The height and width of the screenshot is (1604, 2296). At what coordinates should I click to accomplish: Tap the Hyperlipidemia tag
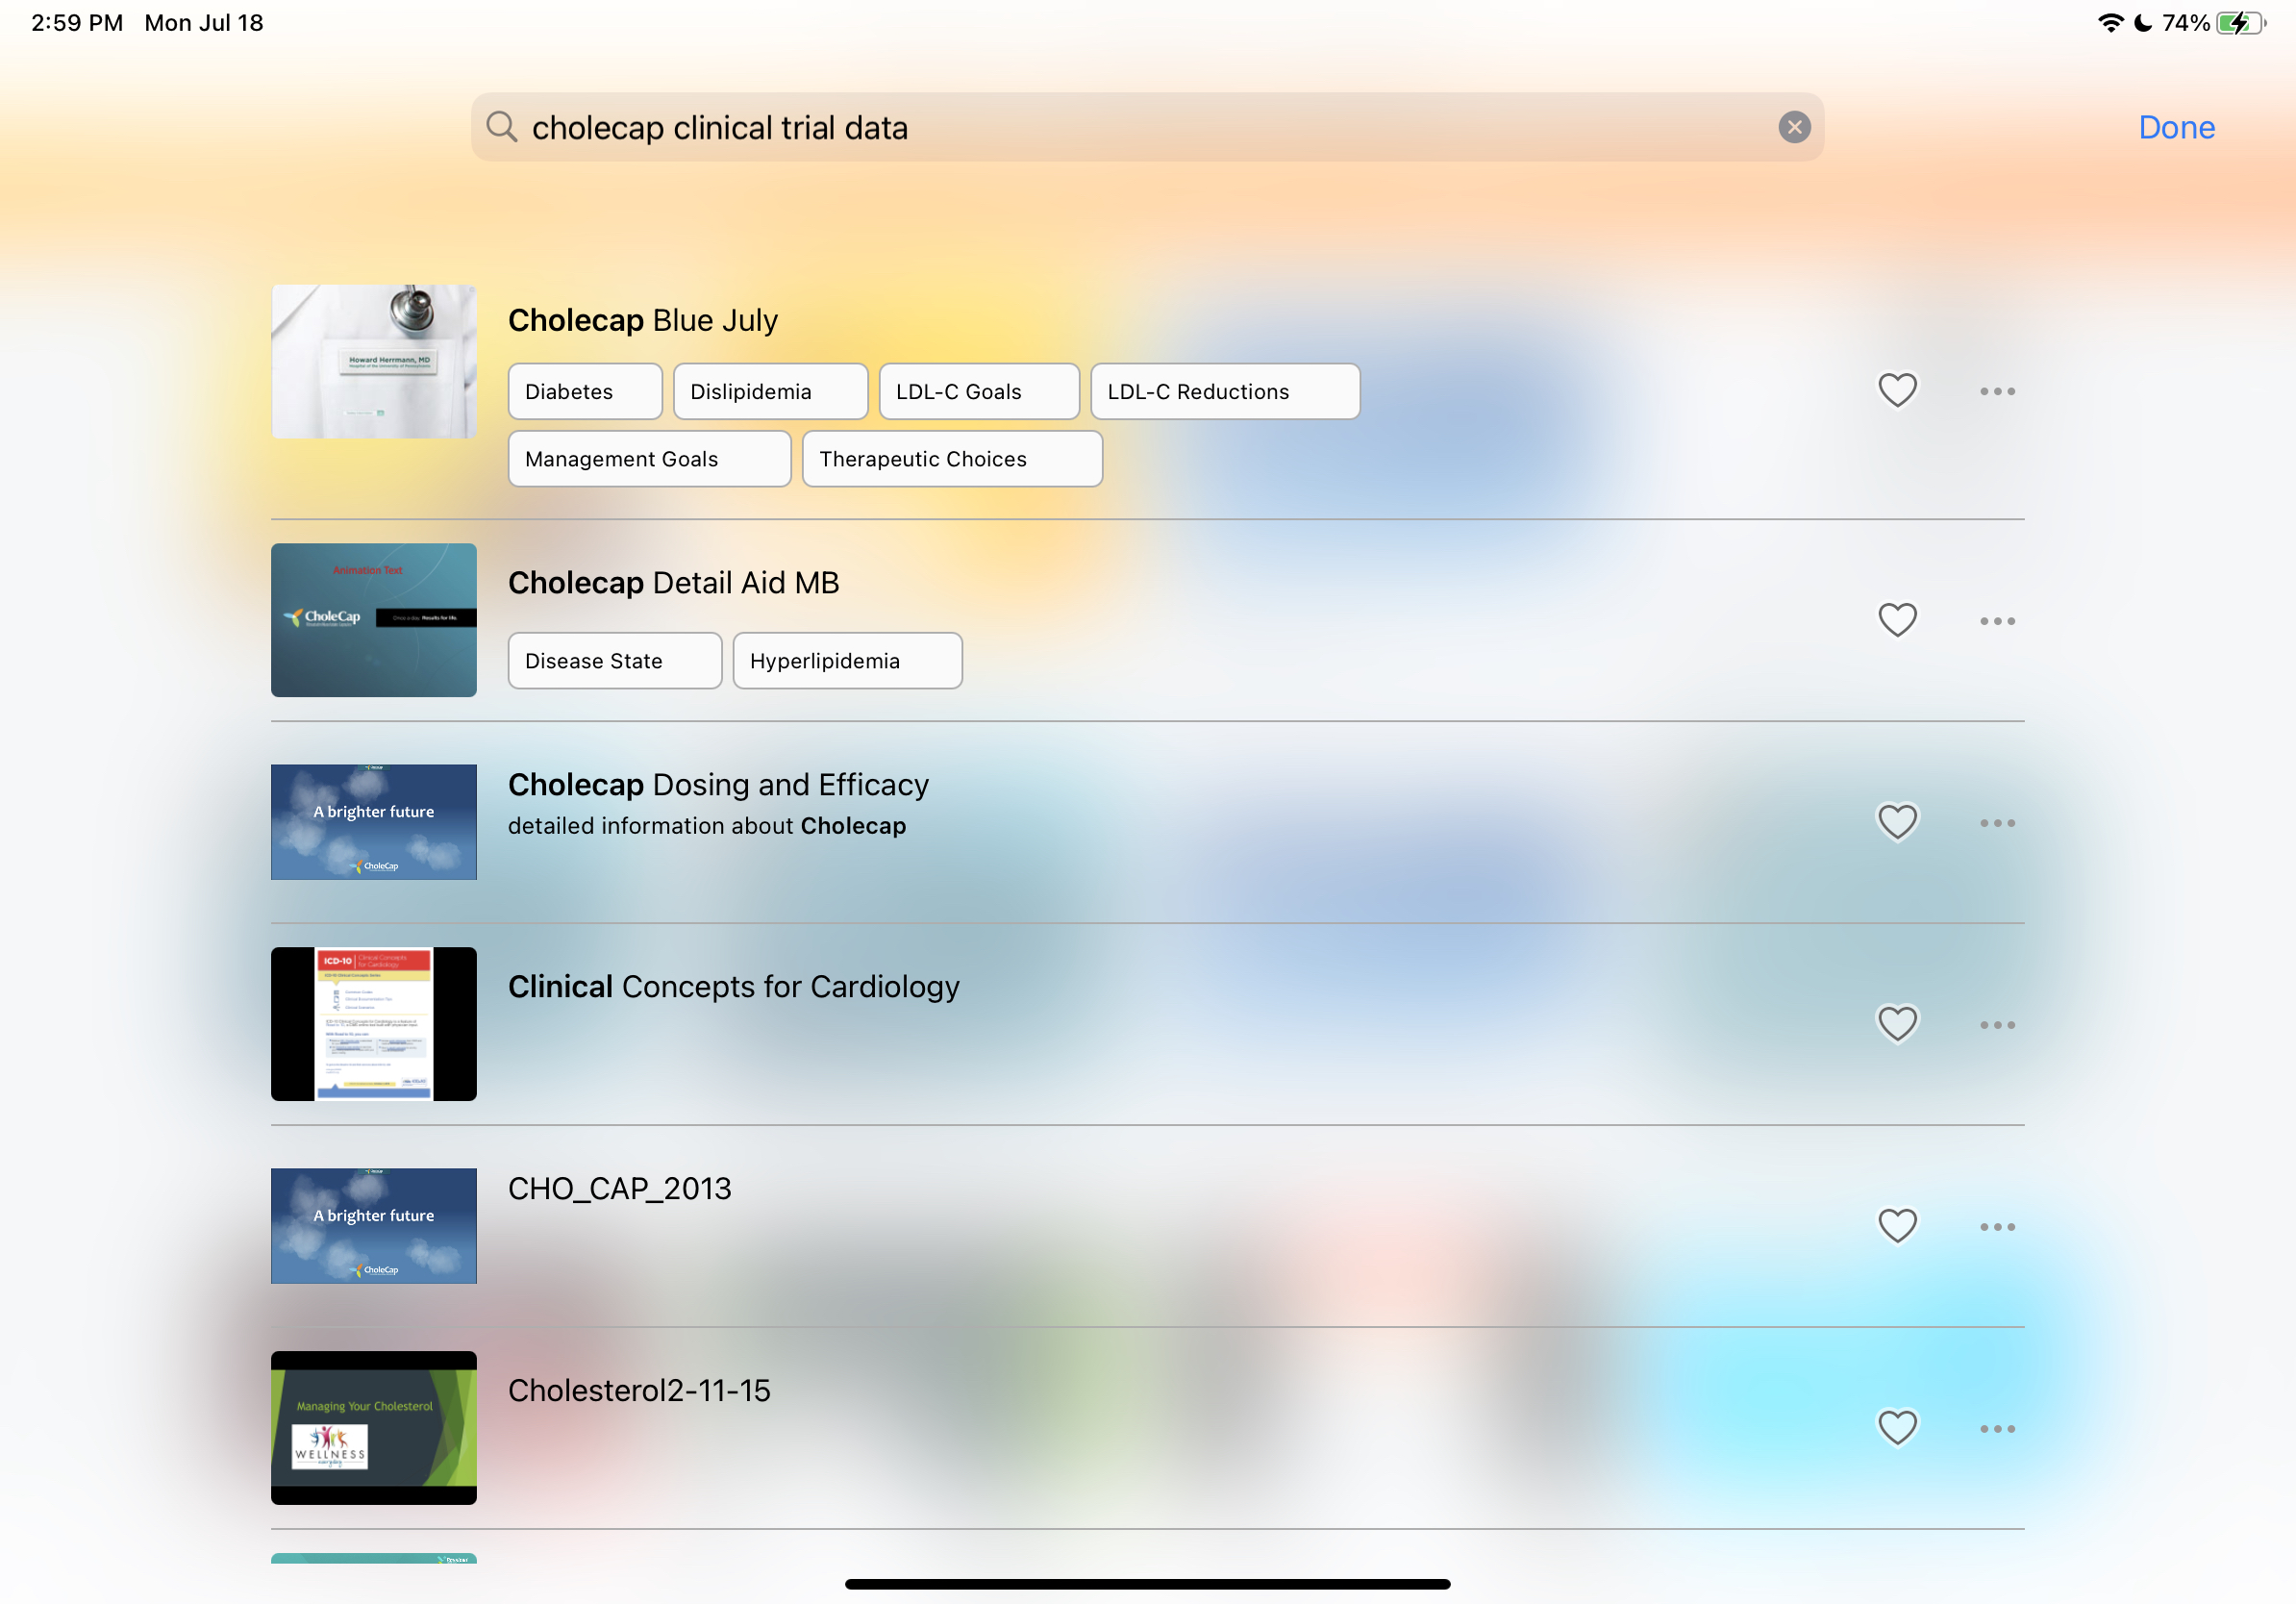[847, 661]
